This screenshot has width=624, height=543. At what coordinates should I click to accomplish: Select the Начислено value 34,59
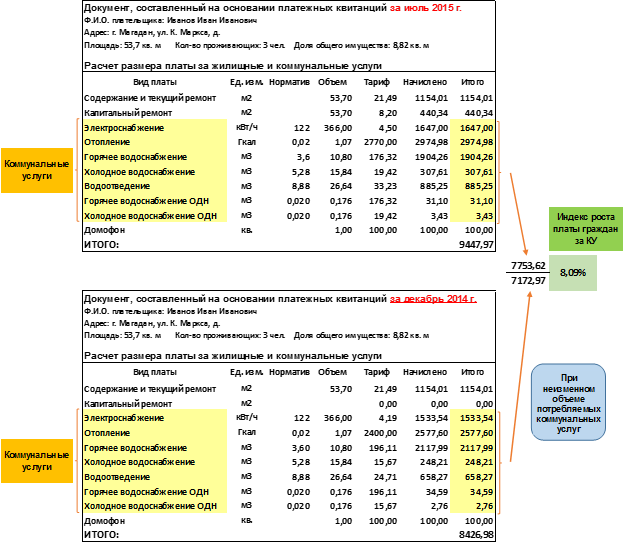tap(437, 492)
